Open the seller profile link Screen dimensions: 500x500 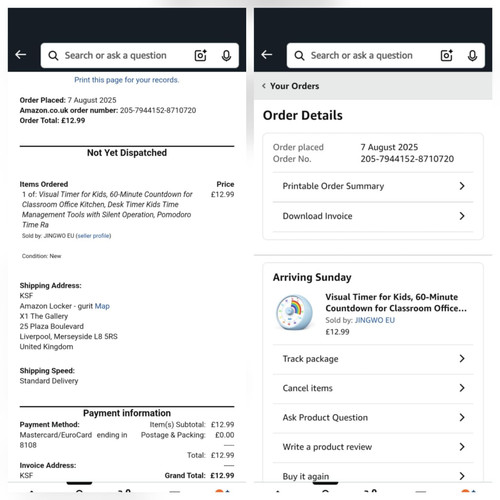(93, 236)
